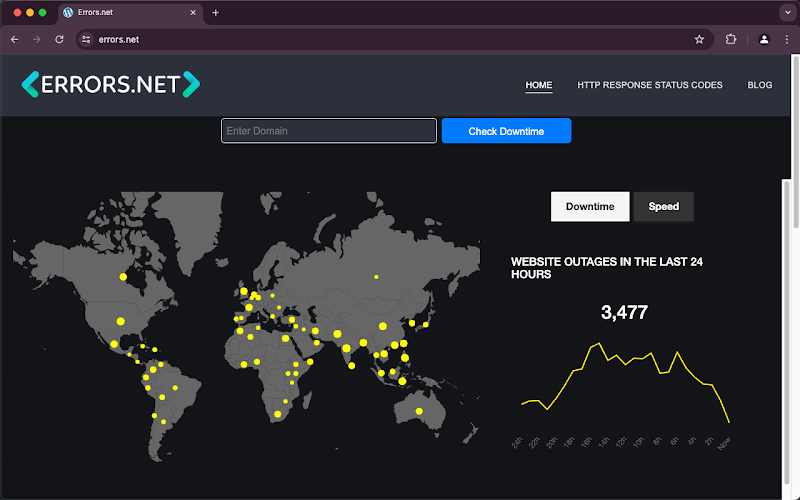Click the browser forward arrow

pyautogui.click(x=37, y=39)
